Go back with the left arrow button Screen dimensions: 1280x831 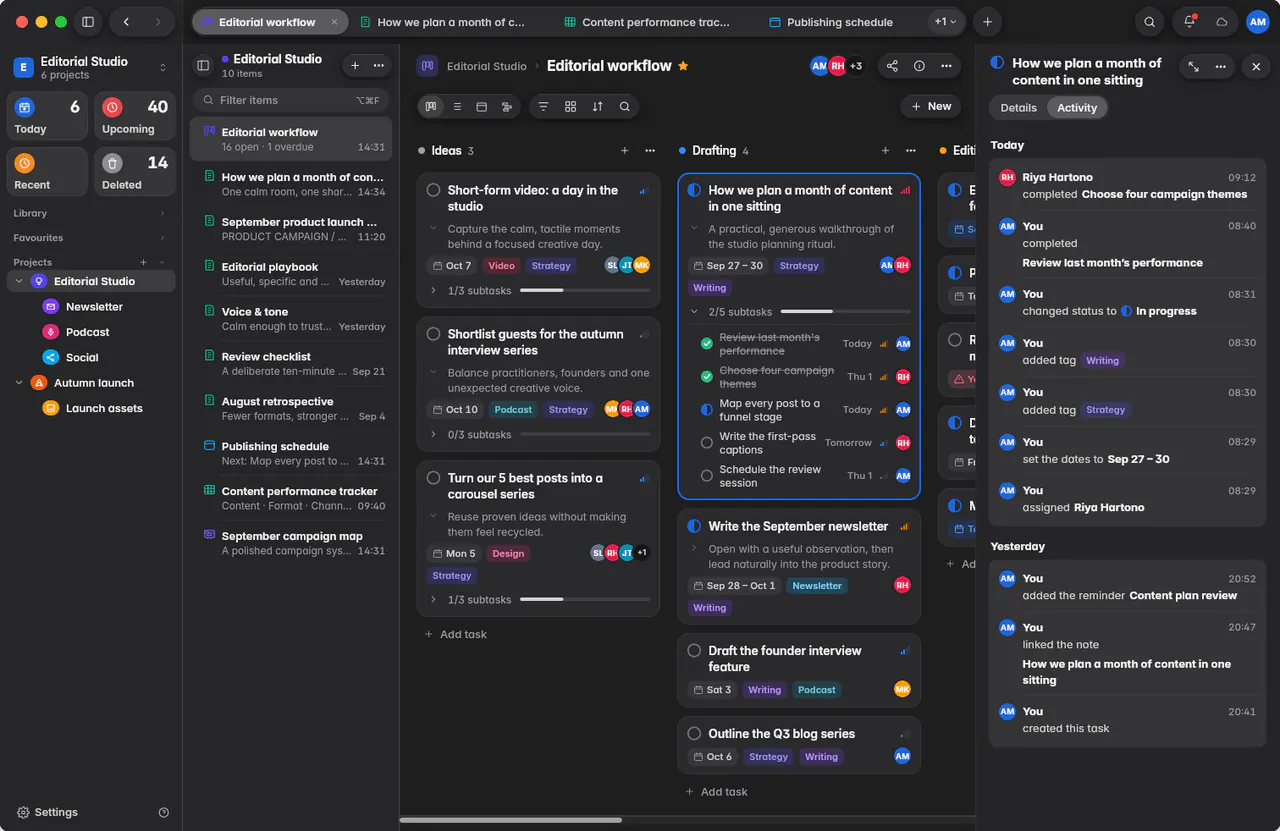126,22
